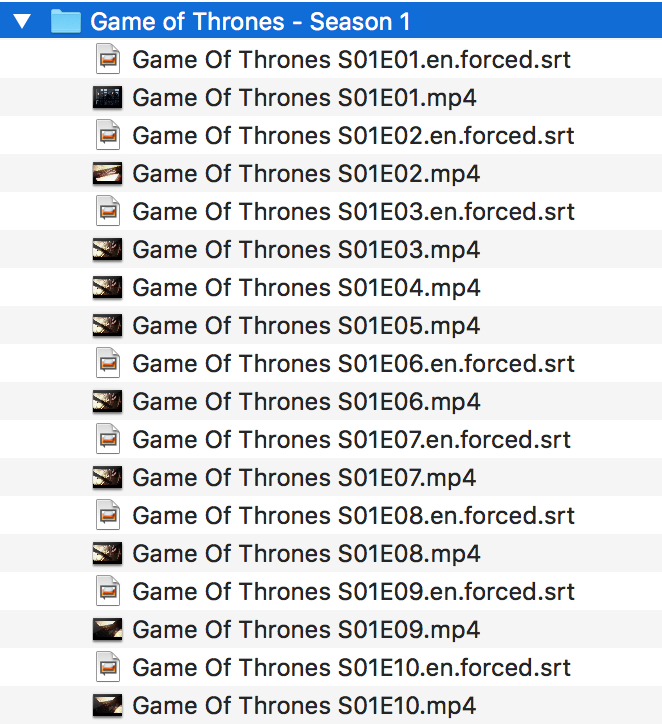Select Game Of Thrones S01E02.mp4 file
Image resolution: width=662 pixels, height=724 pixels.
306,173
